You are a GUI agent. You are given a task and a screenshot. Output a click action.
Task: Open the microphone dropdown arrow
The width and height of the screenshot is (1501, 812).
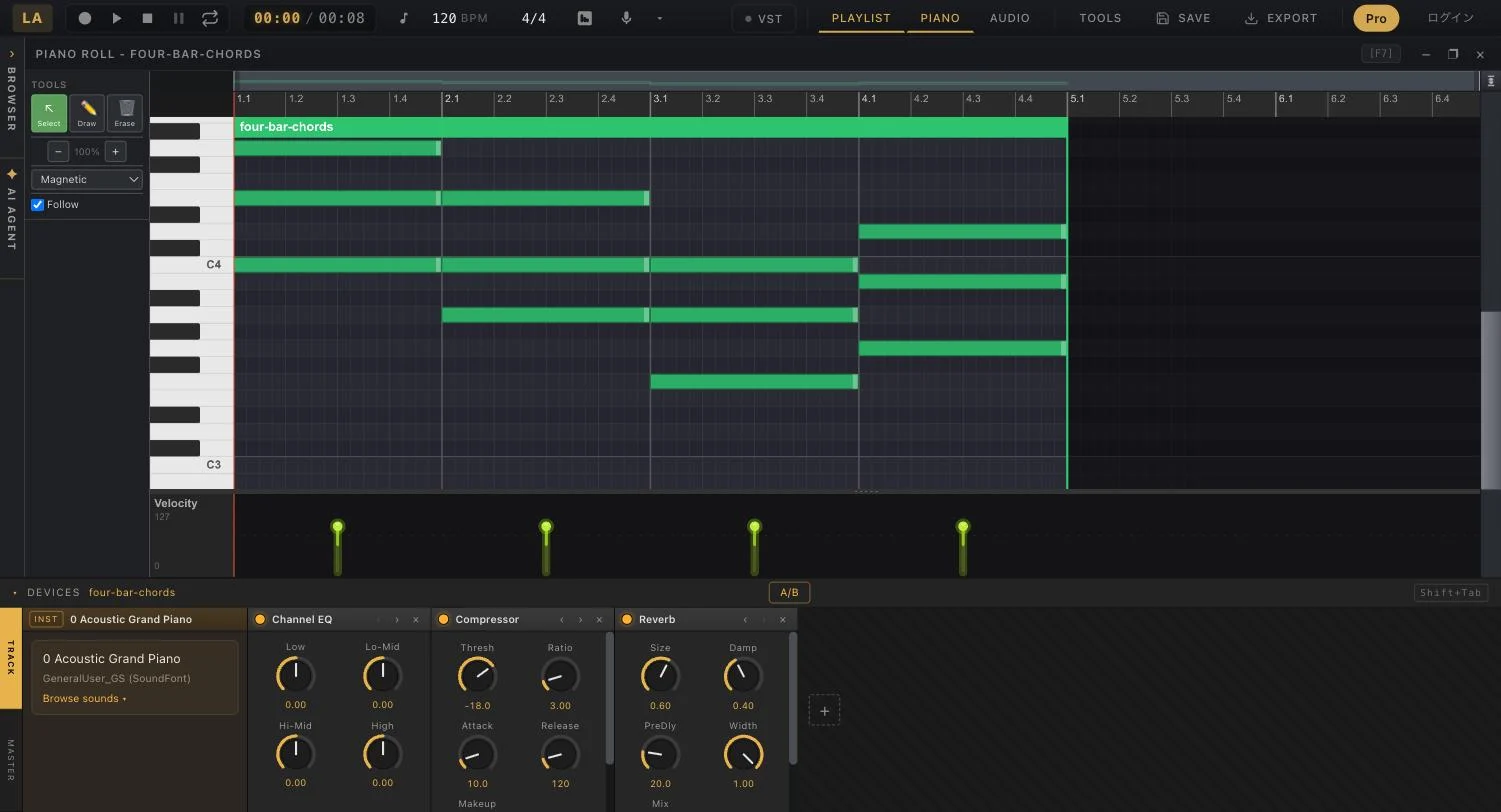[659, 18]
